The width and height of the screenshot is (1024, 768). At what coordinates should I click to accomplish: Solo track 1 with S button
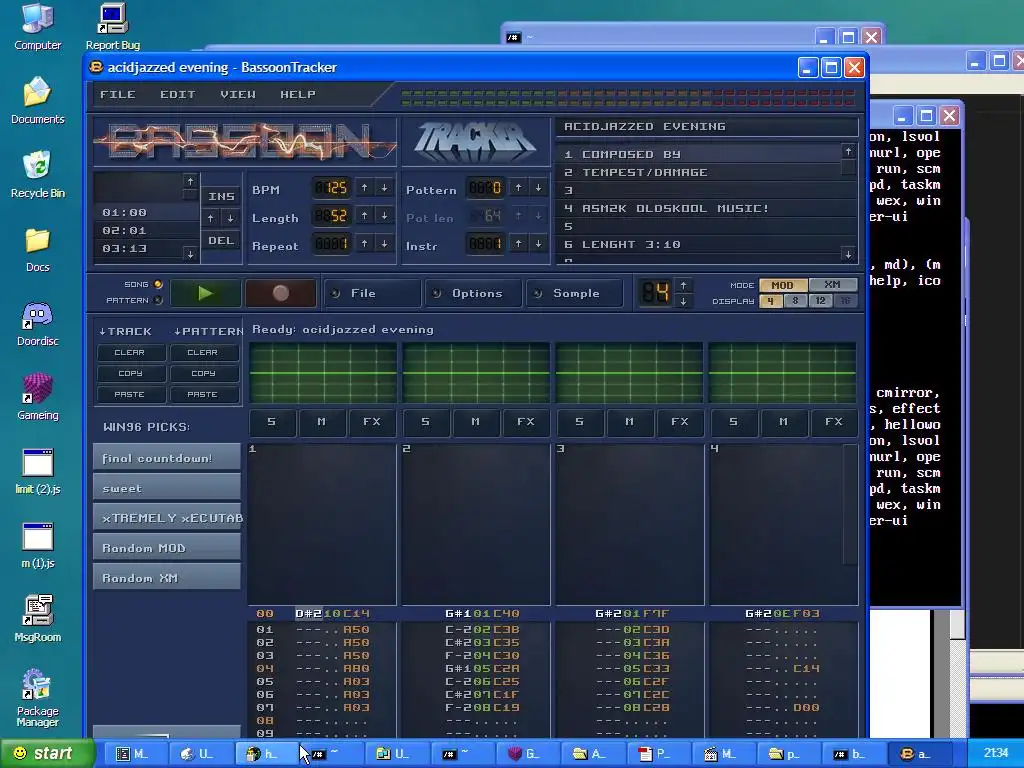point(272,422)
